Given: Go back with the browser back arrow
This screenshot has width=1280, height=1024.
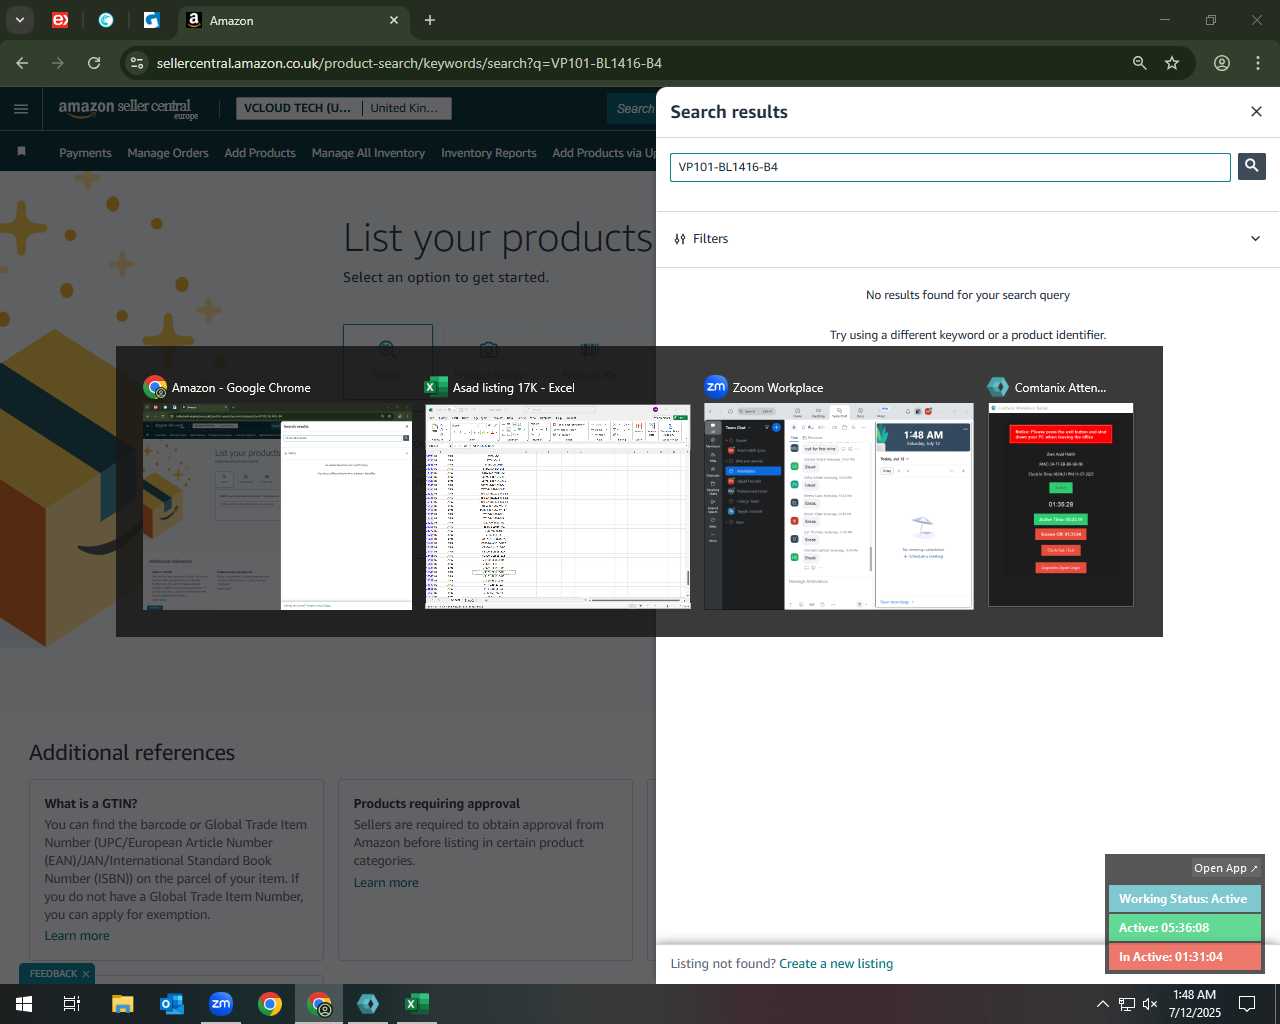Looking at the screenshot, I should (22, 63).
